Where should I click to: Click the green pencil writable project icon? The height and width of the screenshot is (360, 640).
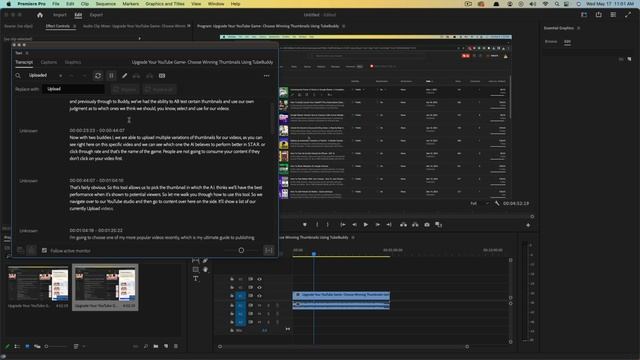point(7,346)
